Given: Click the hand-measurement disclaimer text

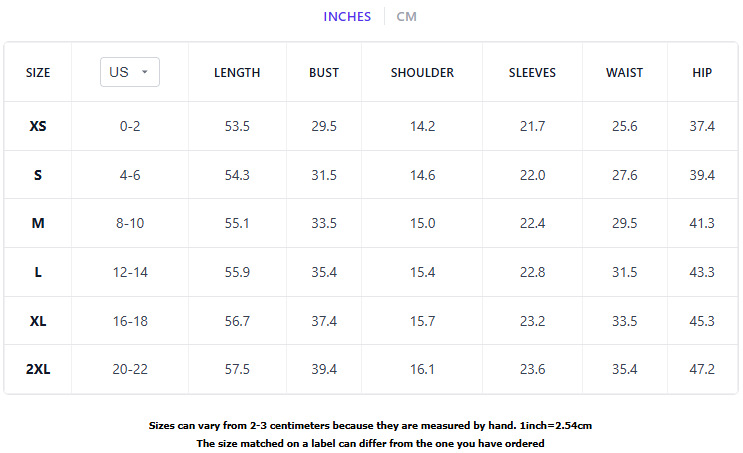Looking at the screenshot, I should [370, 426].
